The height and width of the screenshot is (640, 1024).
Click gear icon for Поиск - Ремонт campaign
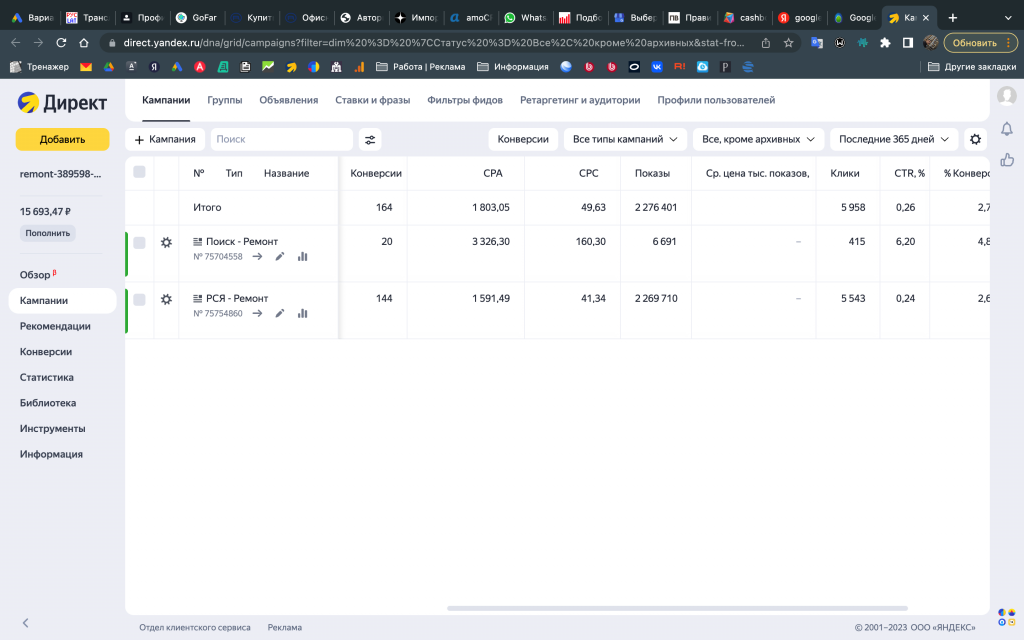166,242
